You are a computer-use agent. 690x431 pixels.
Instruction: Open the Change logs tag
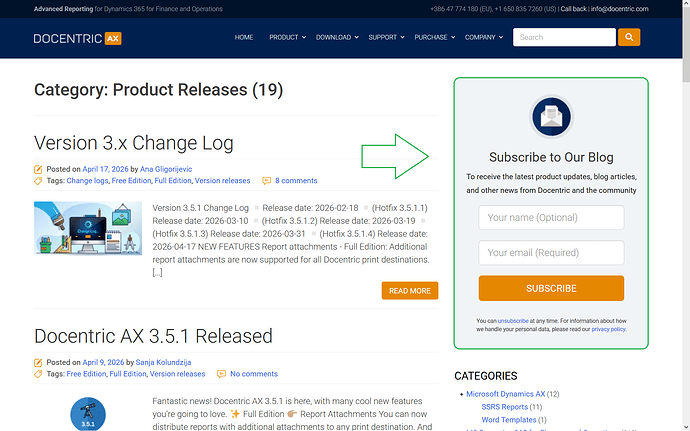tap(87, 181)
